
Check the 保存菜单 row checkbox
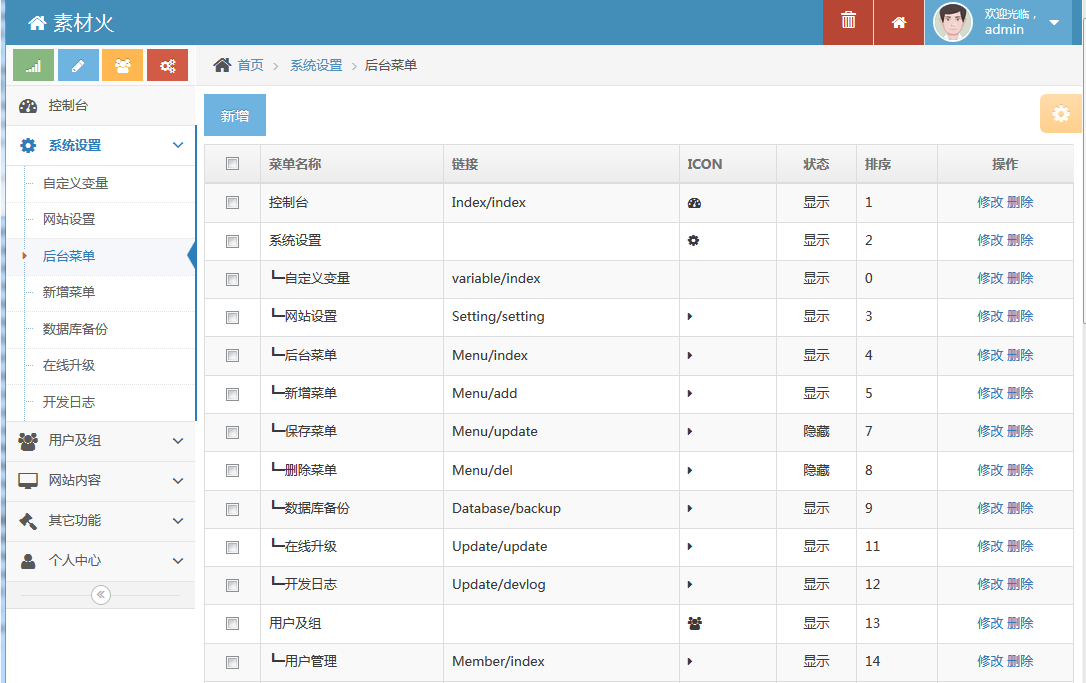coord(232,432)
